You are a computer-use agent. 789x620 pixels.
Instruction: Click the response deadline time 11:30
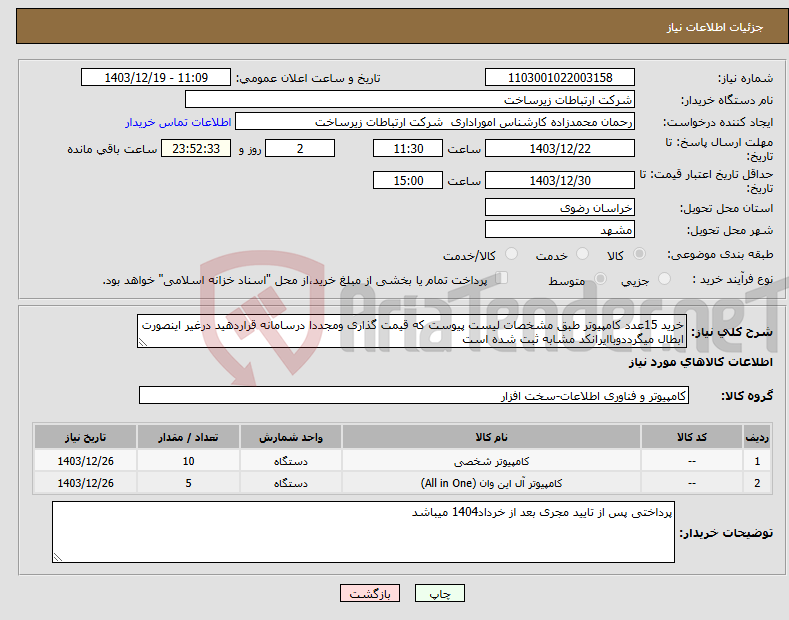pos(408,148)
